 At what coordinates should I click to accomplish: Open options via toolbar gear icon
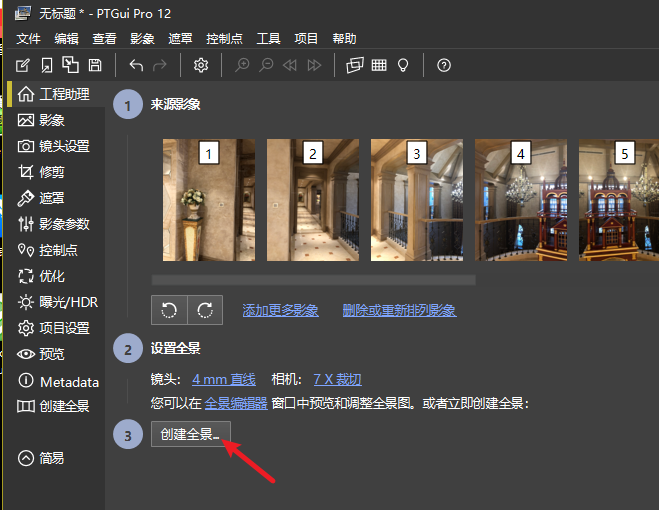pos(201,65)
